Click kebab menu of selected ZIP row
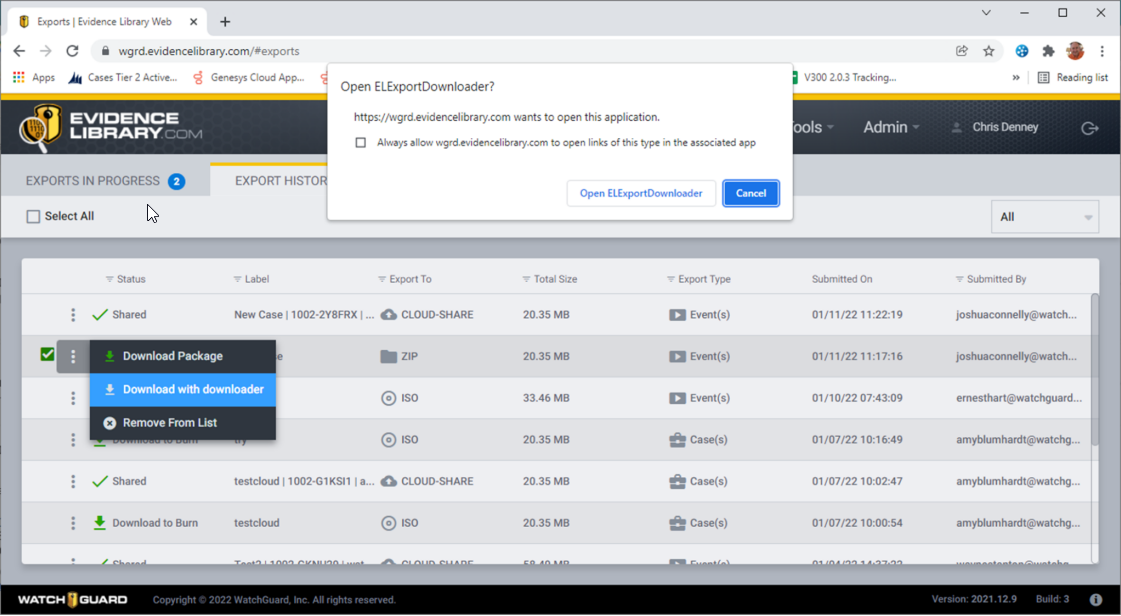 tap(73, 356)
